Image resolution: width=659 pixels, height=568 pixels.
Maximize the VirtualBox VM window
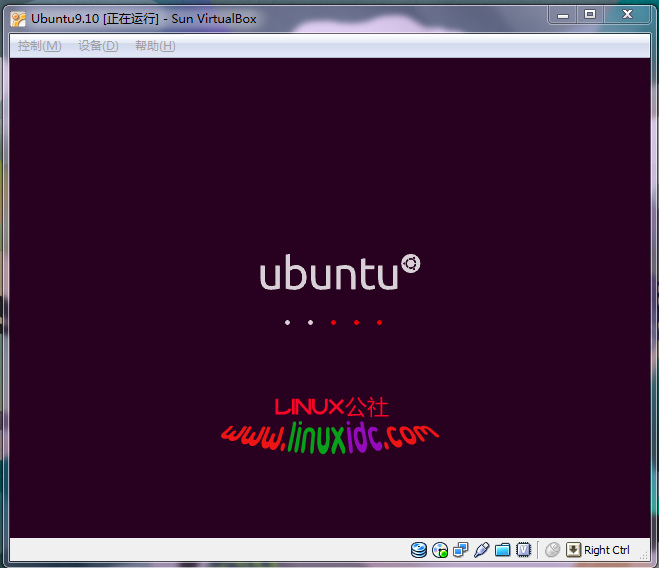tap(590, 15)
